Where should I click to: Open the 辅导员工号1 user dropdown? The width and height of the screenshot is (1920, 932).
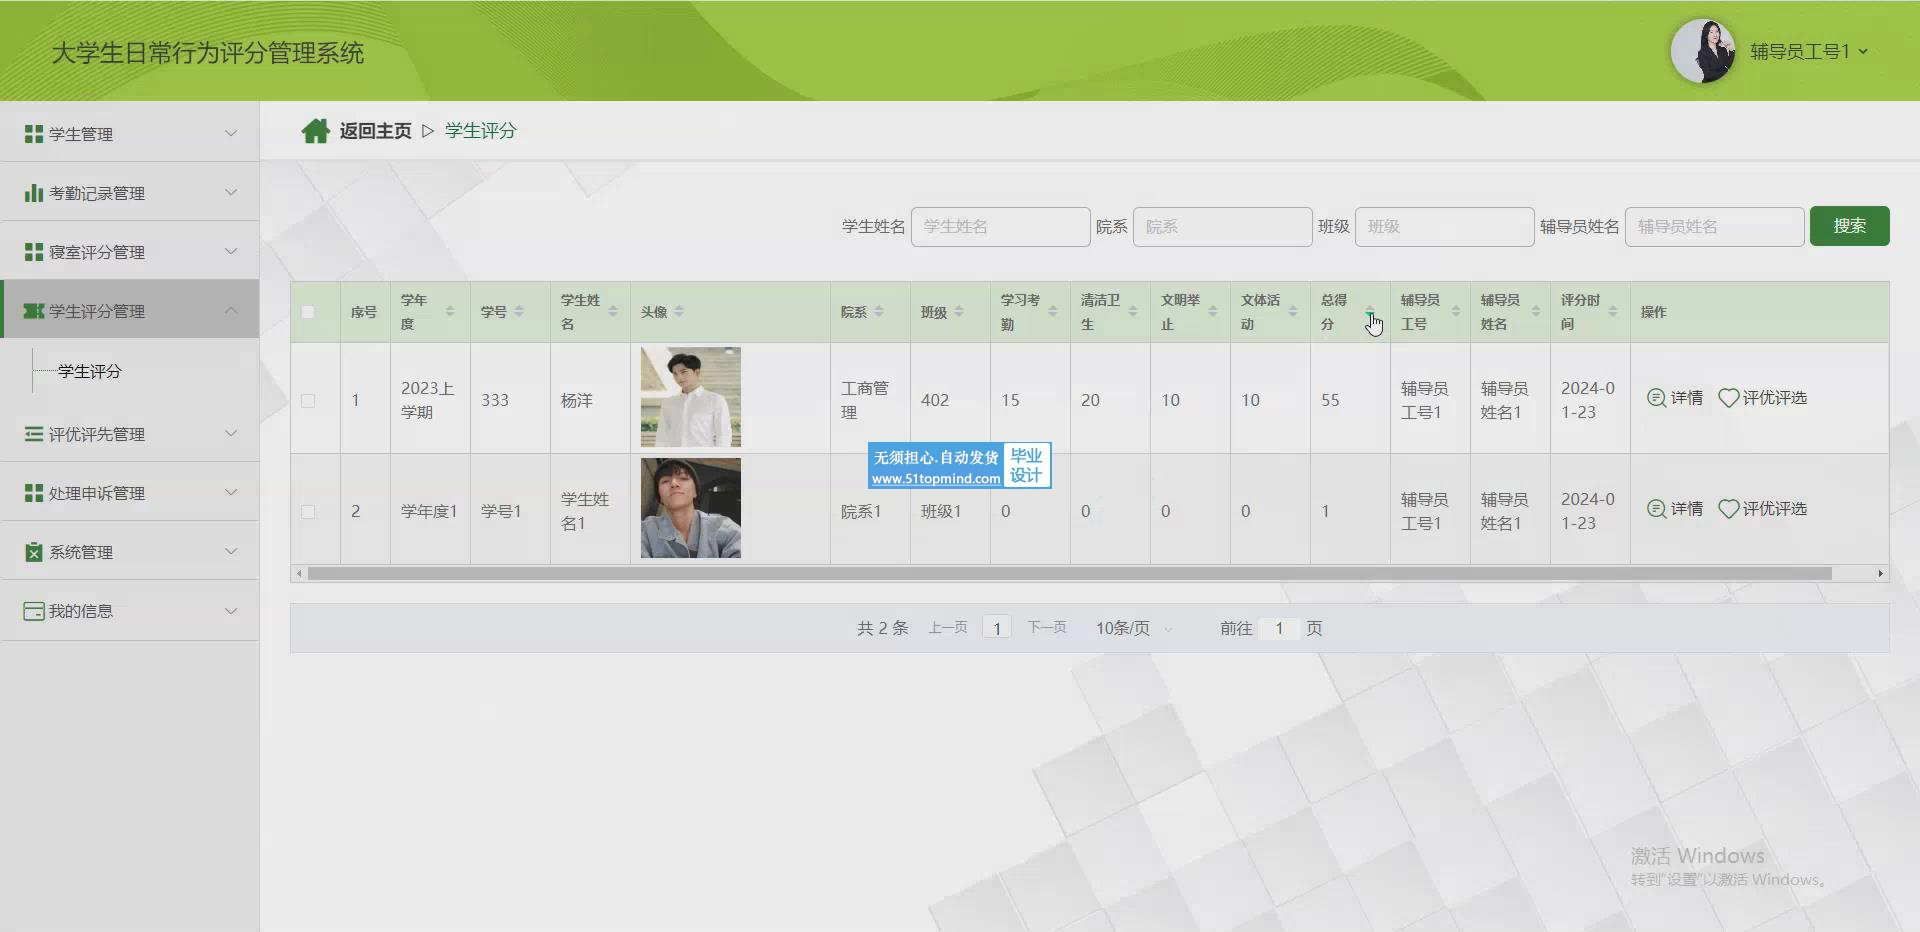tap(1808, 51)
